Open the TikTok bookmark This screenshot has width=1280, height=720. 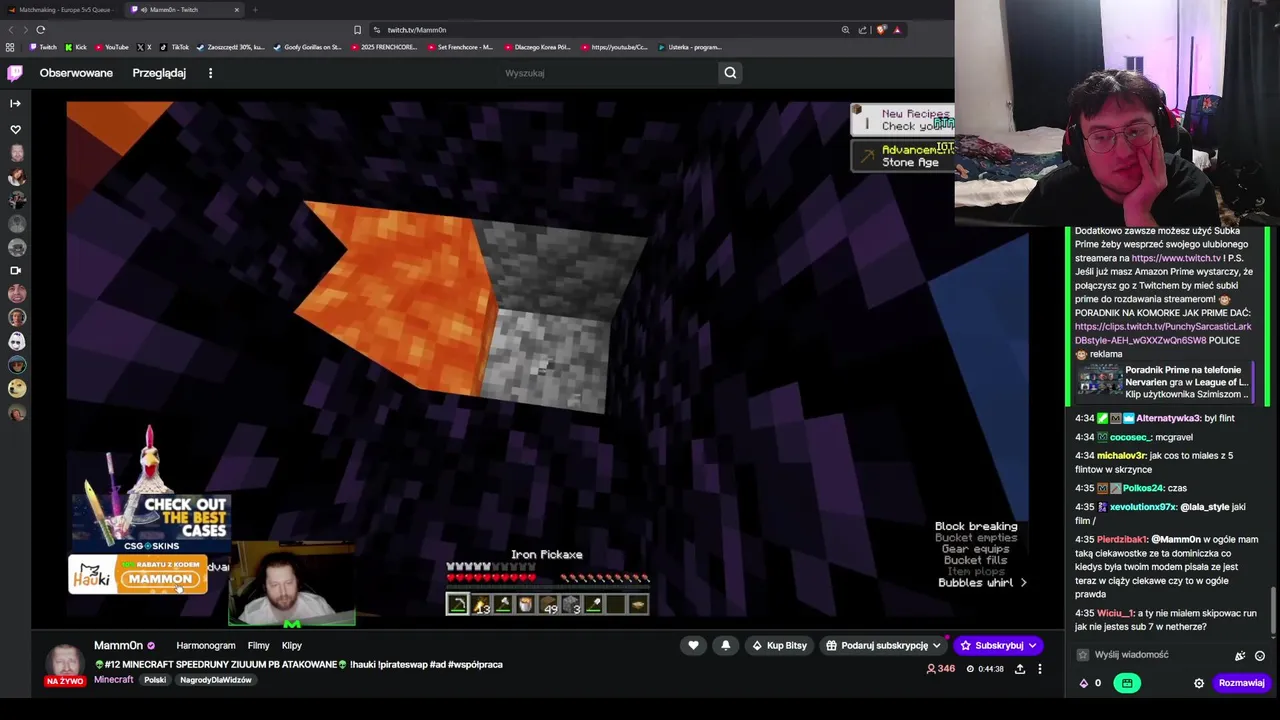174,47
